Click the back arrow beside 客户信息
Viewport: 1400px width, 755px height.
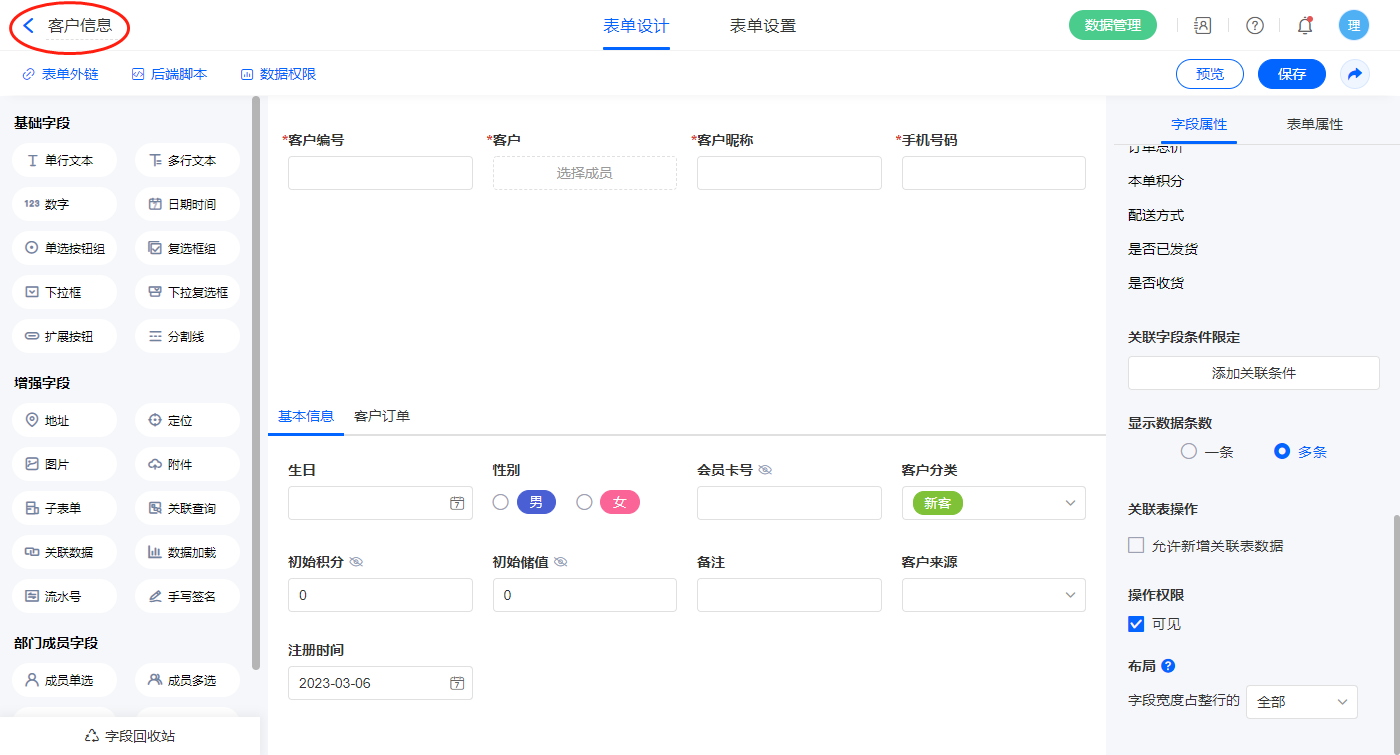point(29,26)
